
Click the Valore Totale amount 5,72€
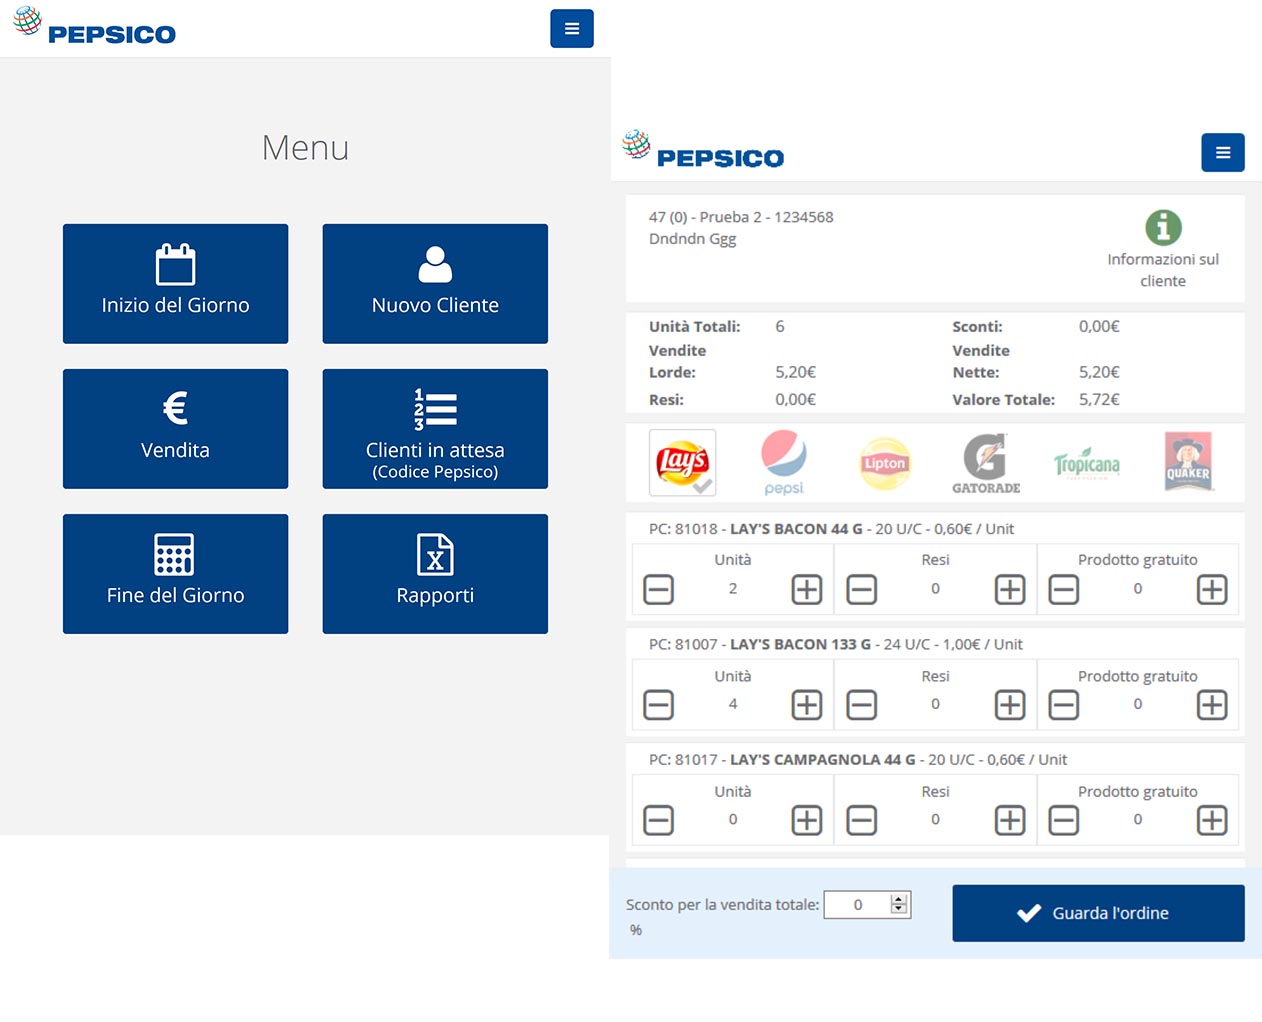pos(1099,399)
